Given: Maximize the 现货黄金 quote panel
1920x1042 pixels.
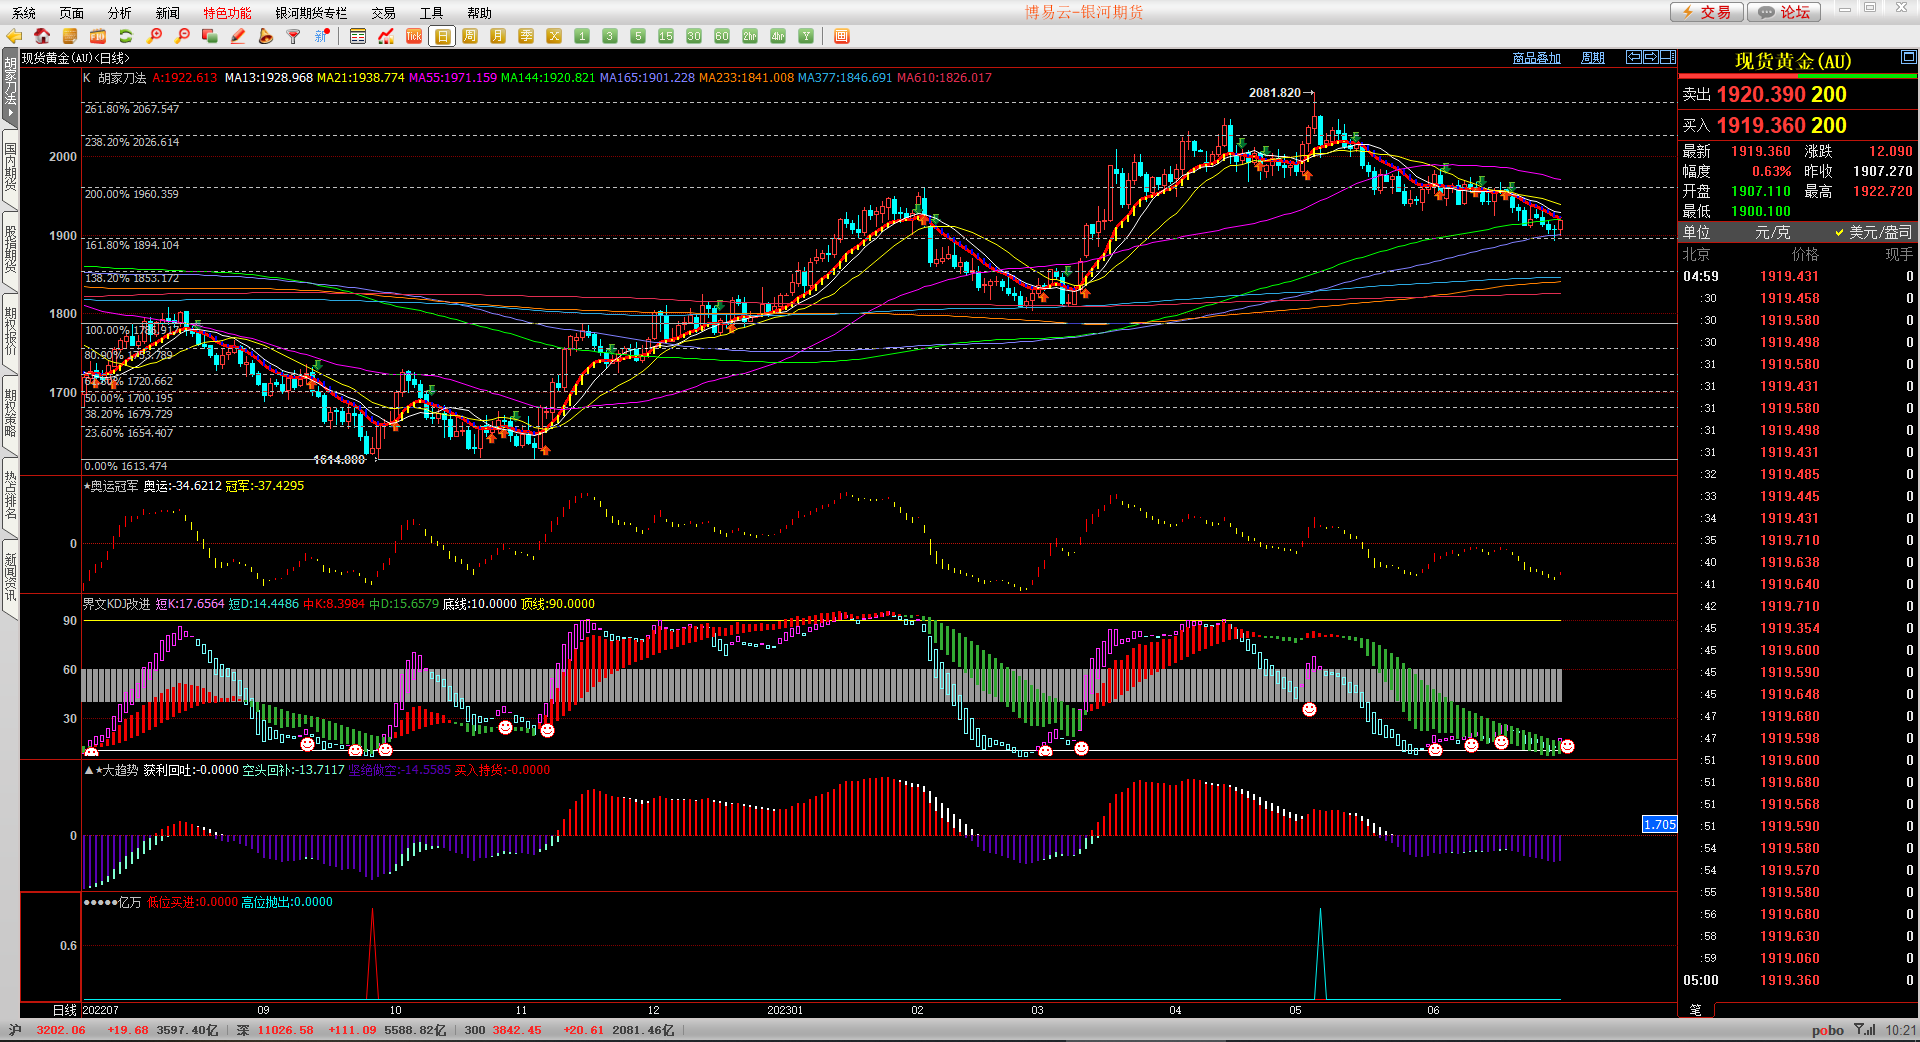Looking at the screenshot, I should [1908, 58].
